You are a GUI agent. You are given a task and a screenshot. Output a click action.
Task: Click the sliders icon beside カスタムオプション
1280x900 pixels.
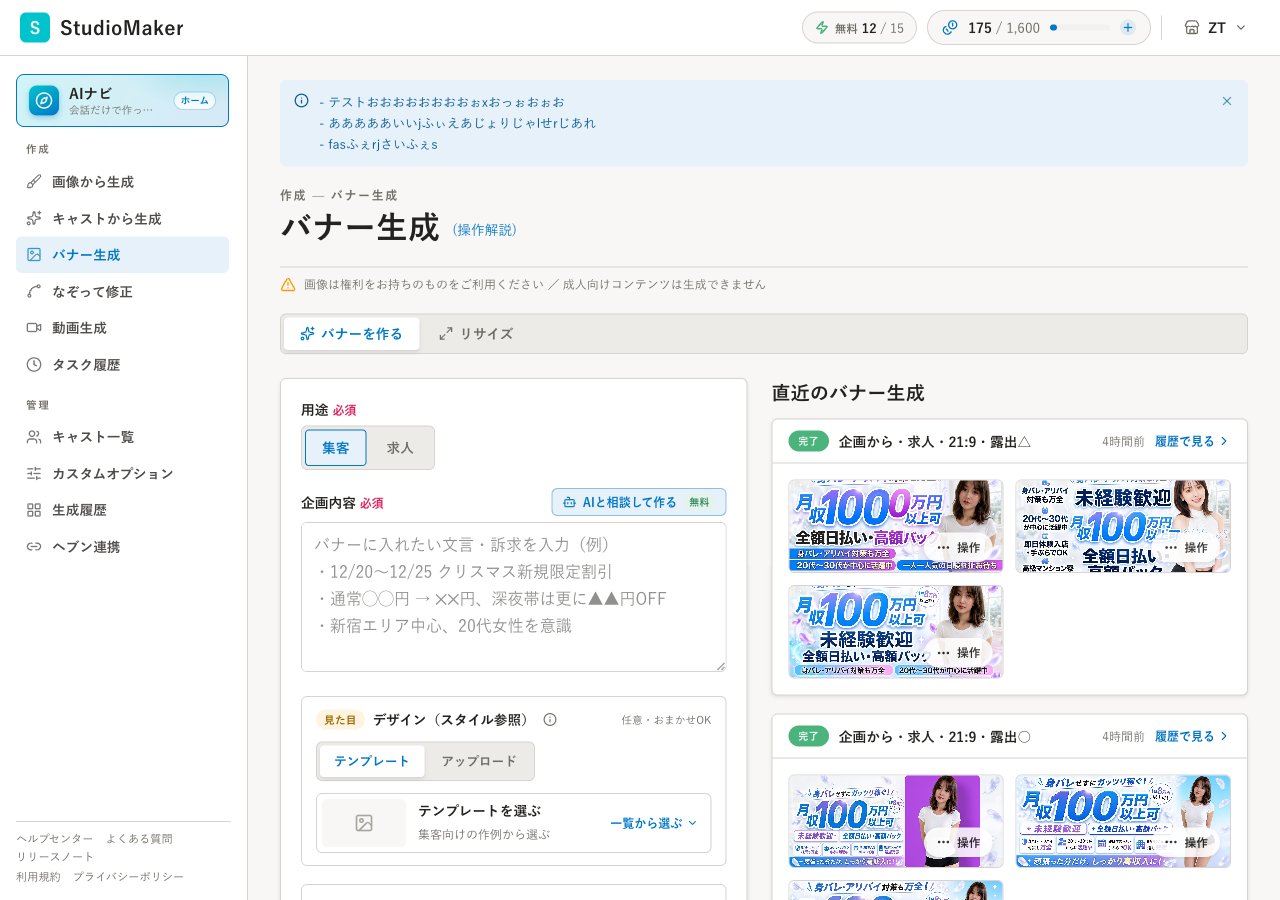pyautogui.click(x=34, y=473)
